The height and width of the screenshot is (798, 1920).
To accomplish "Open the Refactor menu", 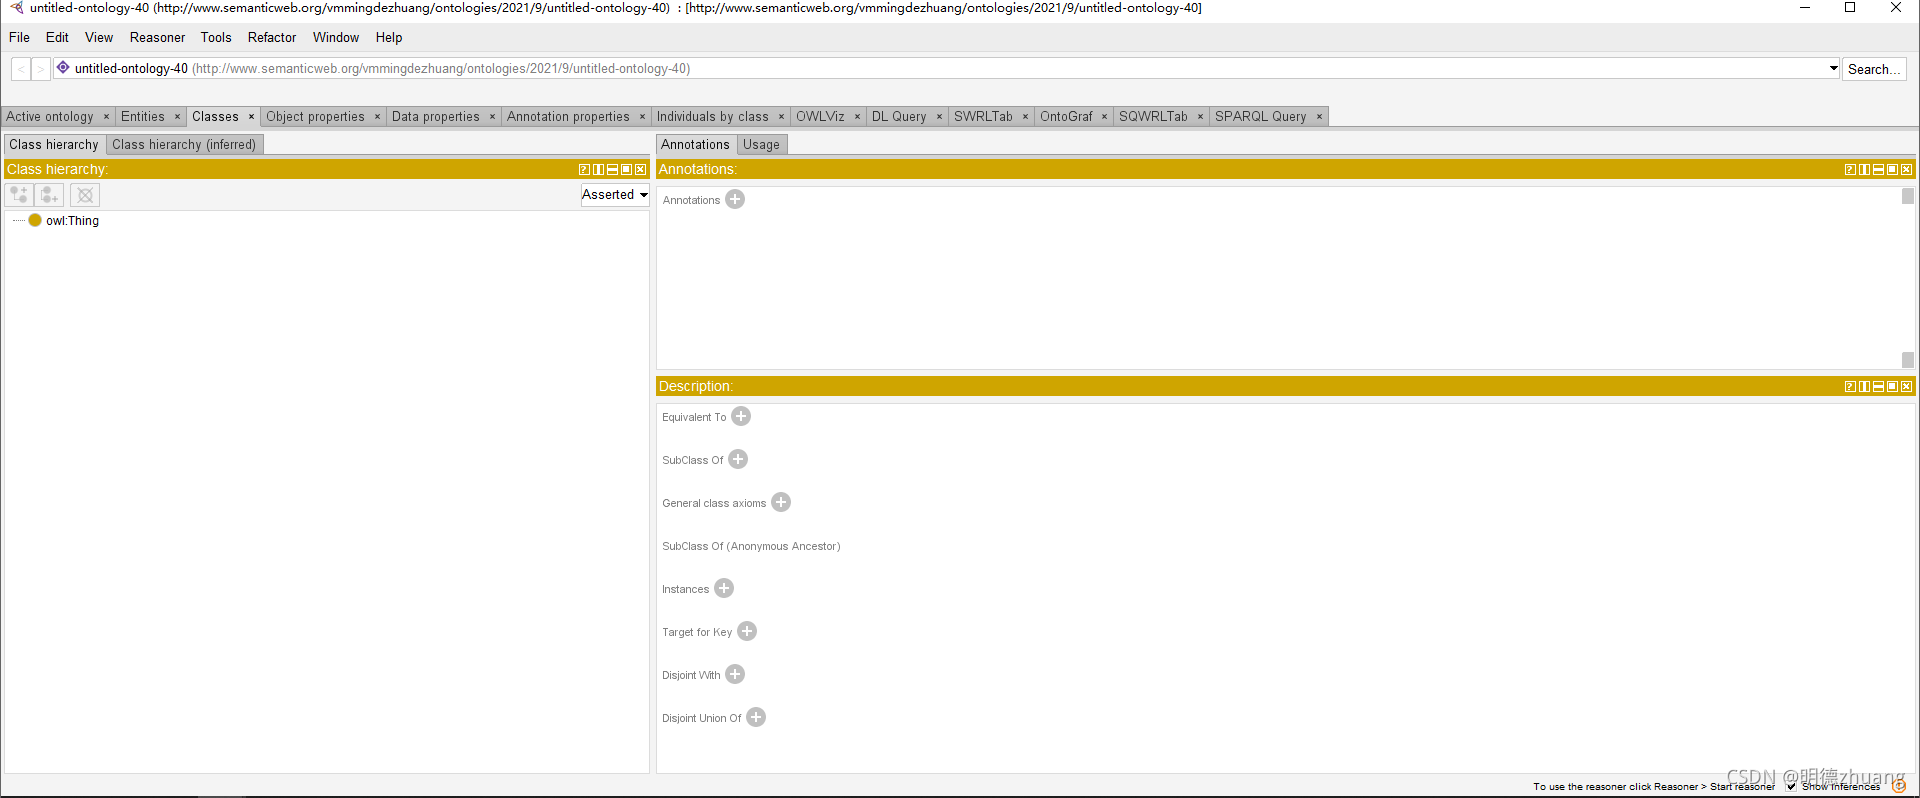I will (272, 38).
